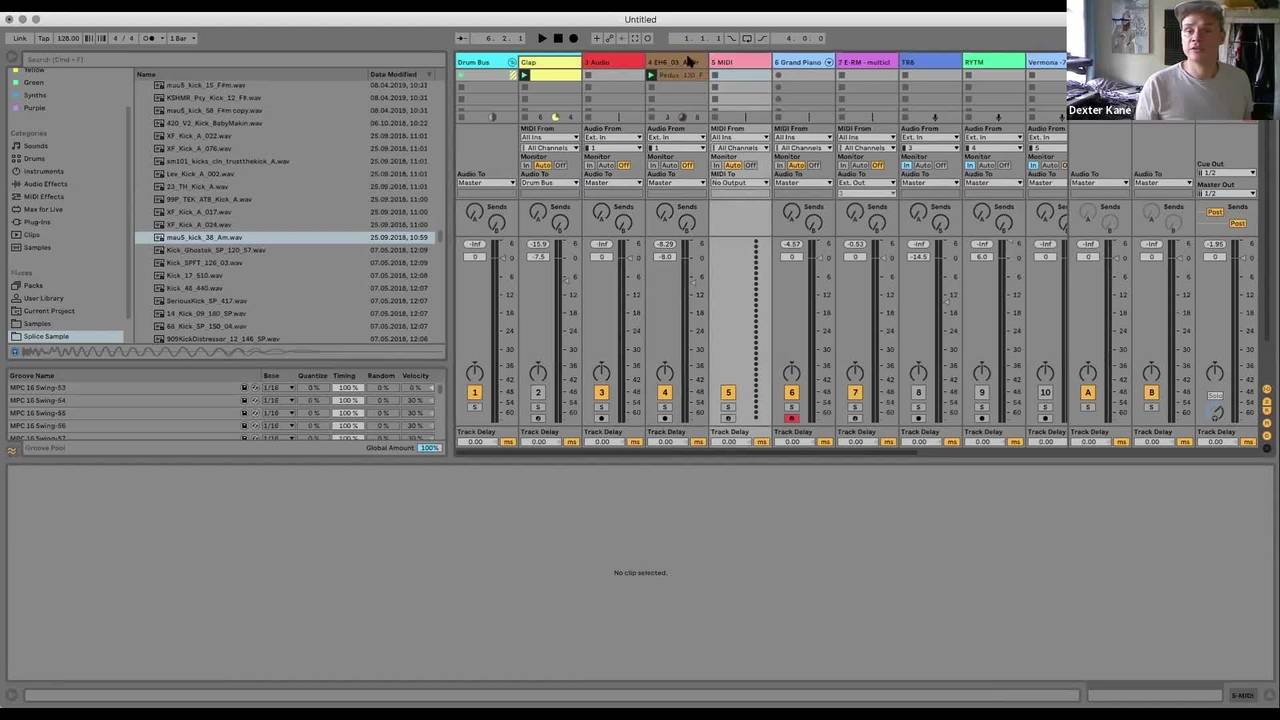Select the Sounds category in browser

(36, 146)
